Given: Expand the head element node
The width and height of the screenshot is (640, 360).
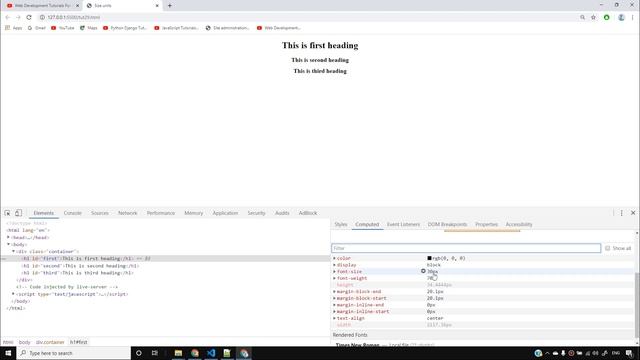Looking at the screenshot, I should pyautogui.click(x=8, y=237).
